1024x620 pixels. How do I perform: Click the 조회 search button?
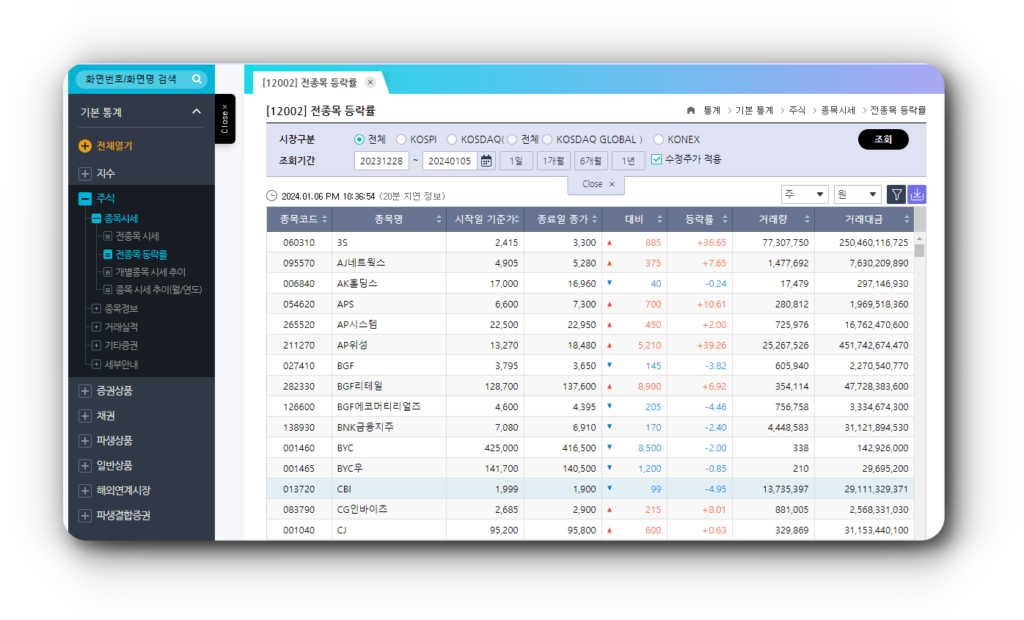tap(883, 139)
